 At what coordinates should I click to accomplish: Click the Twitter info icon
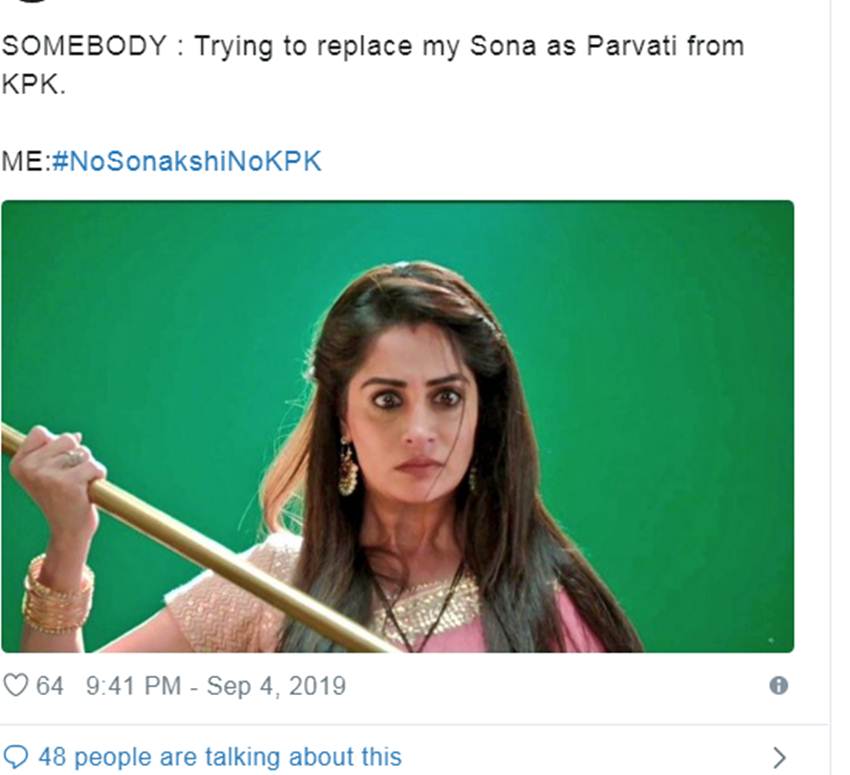(x=778, y=686)
